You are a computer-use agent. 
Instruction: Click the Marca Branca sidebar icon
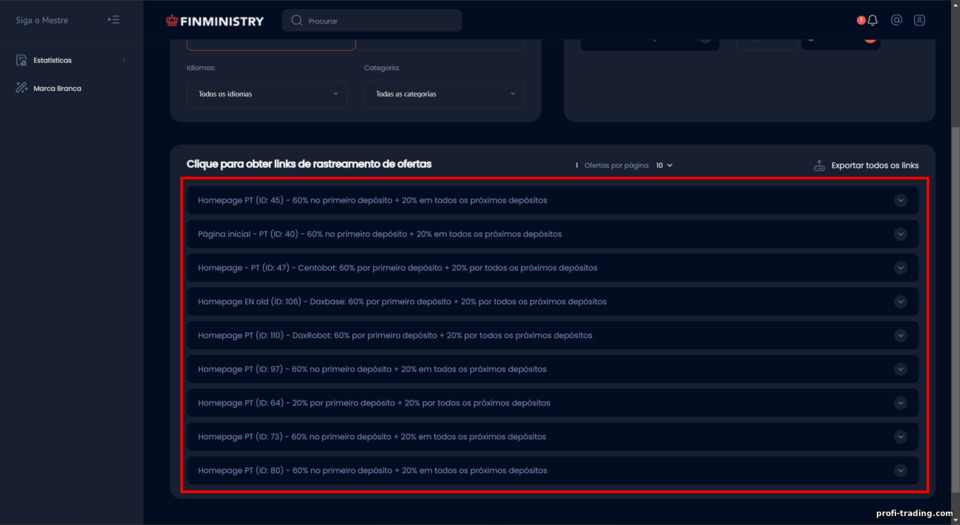[21, 88]
